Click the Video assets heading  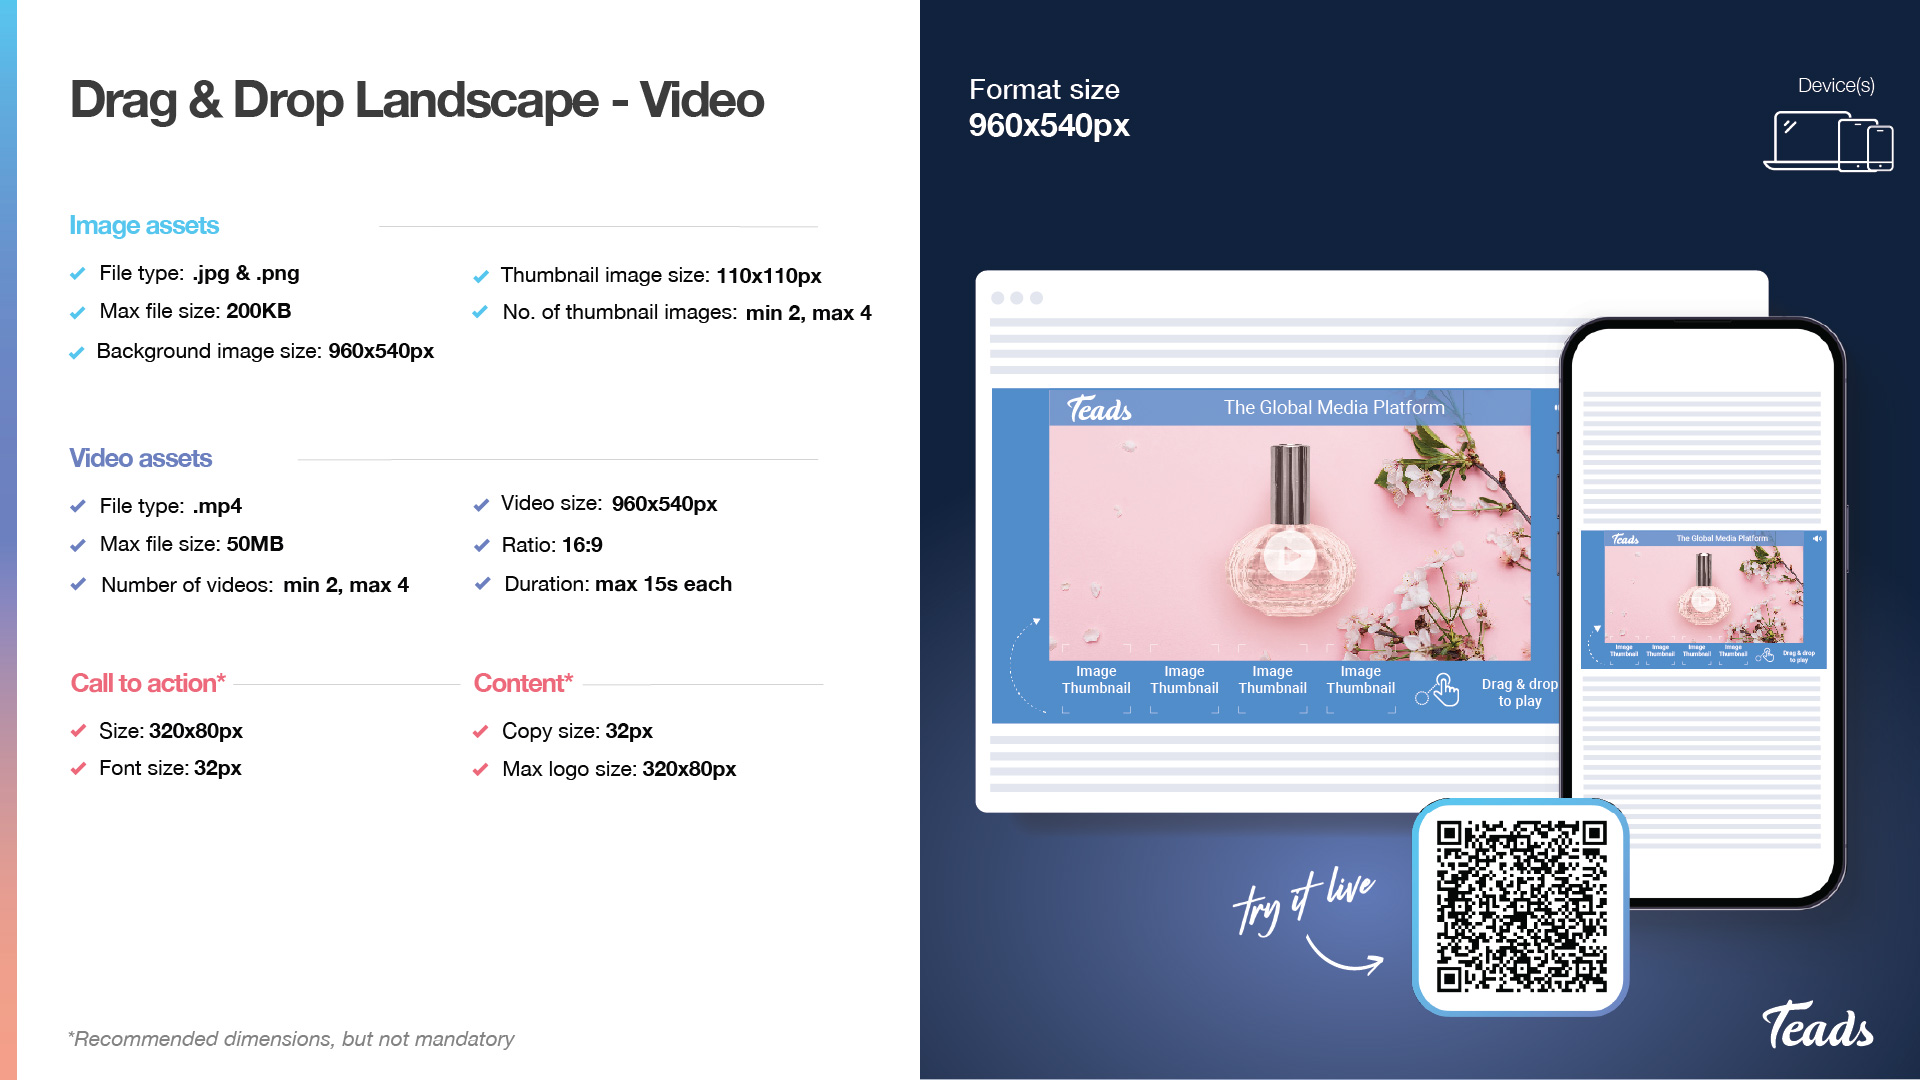click(141, 458)
